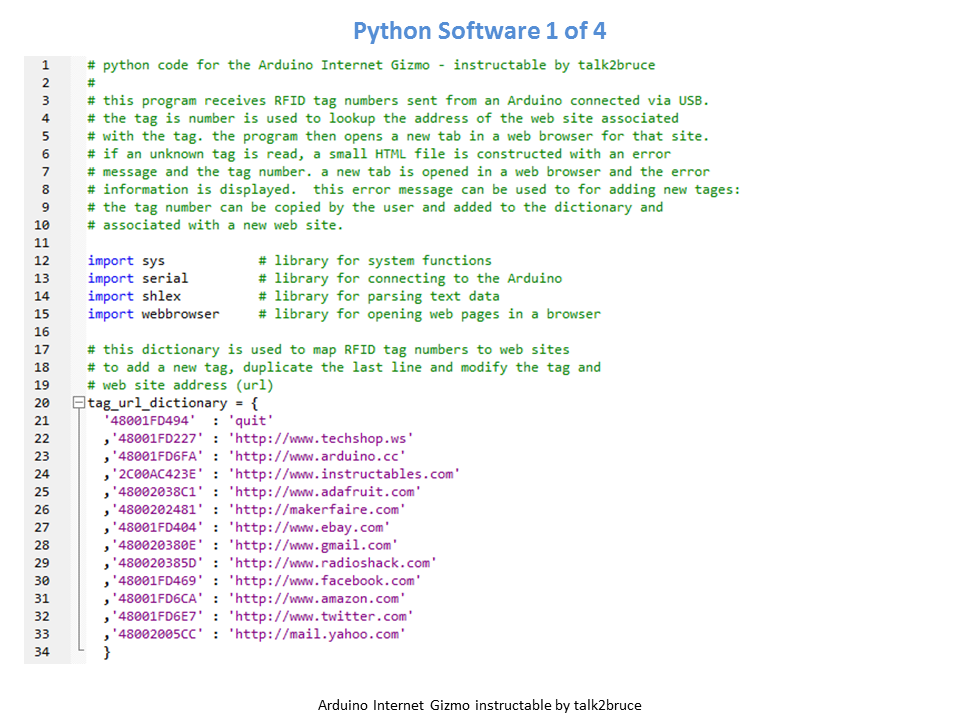Click the tag '48001FD469'
The height and width of the screenshot is (720, 960).
coord(157,580)
